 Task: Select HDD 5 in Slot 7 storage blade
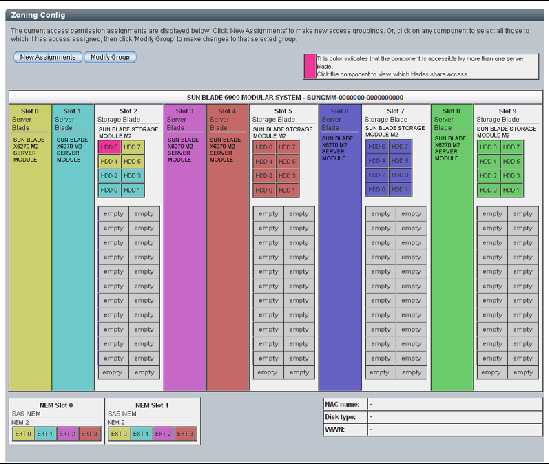pyautogui.click(x=400, y=161)
